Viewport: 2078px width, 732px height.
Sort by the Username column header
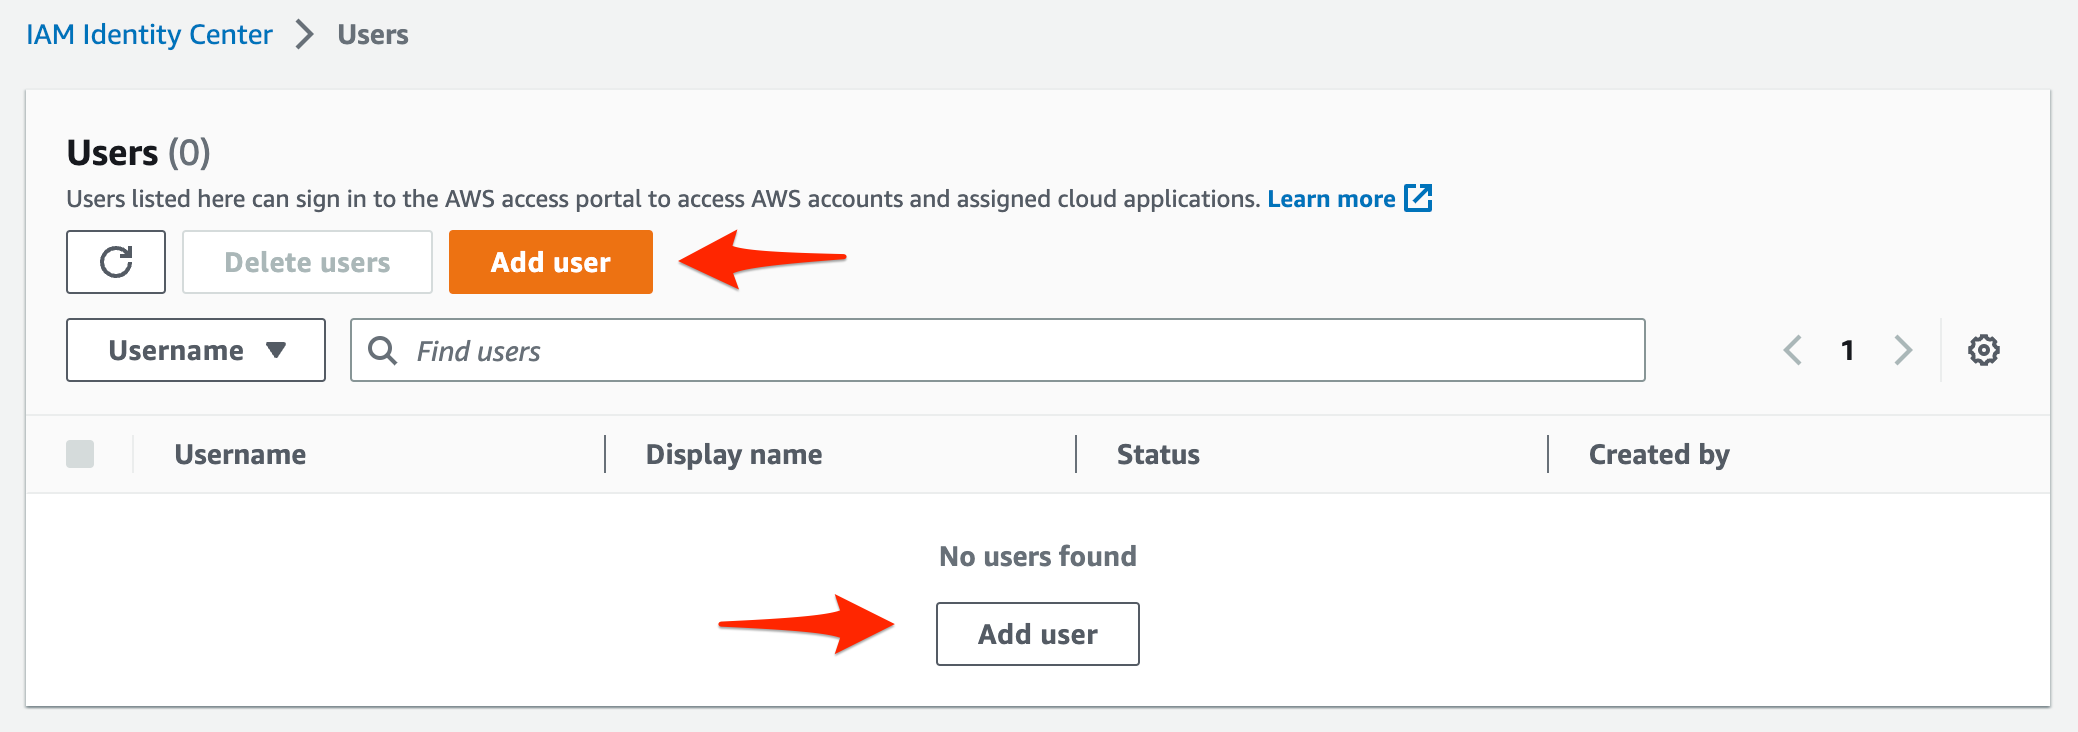(x=240, y=454)
